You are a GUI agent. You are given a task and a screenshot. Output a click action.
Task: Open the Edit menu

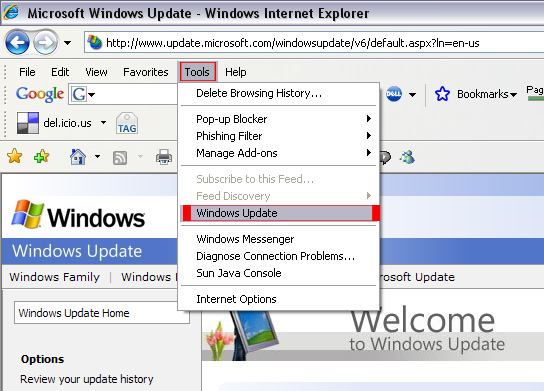(x=60, y=72)
